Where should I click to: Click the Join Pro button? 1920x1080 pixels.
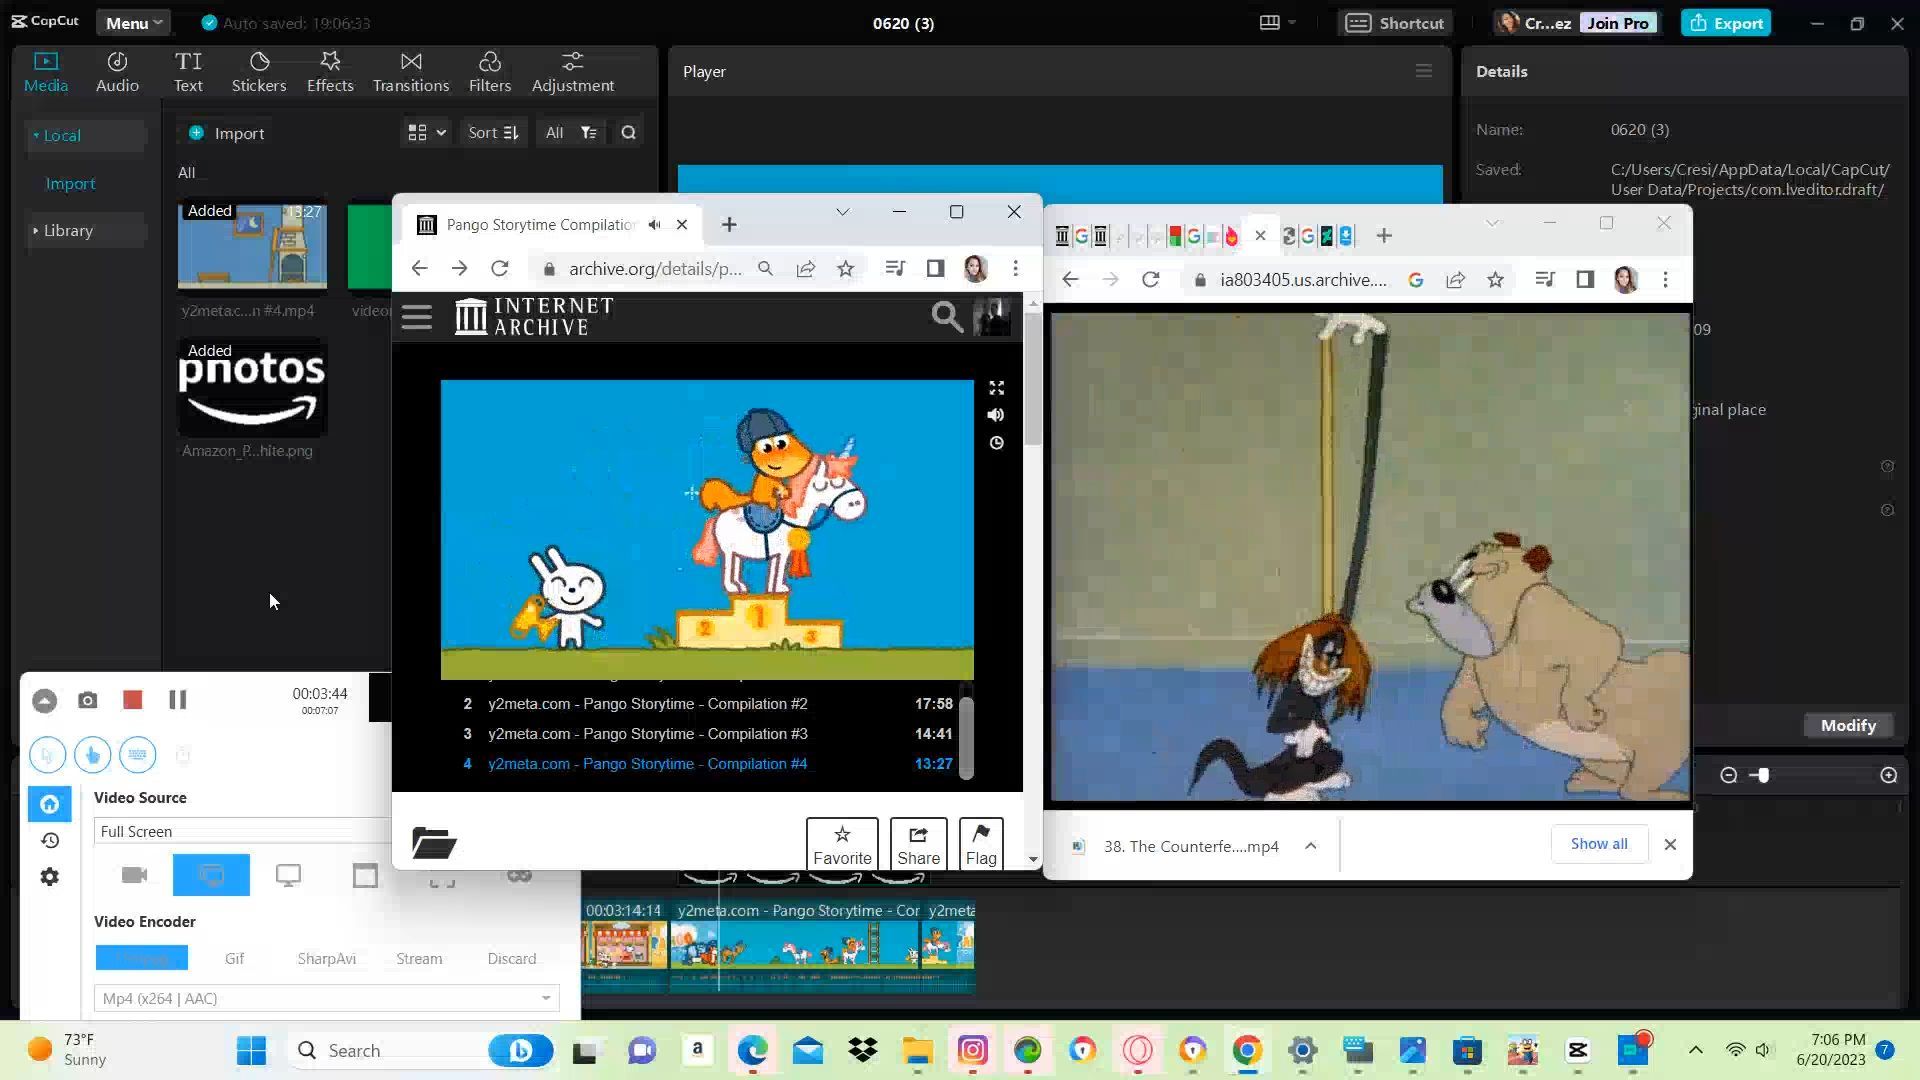[1617, 23]
